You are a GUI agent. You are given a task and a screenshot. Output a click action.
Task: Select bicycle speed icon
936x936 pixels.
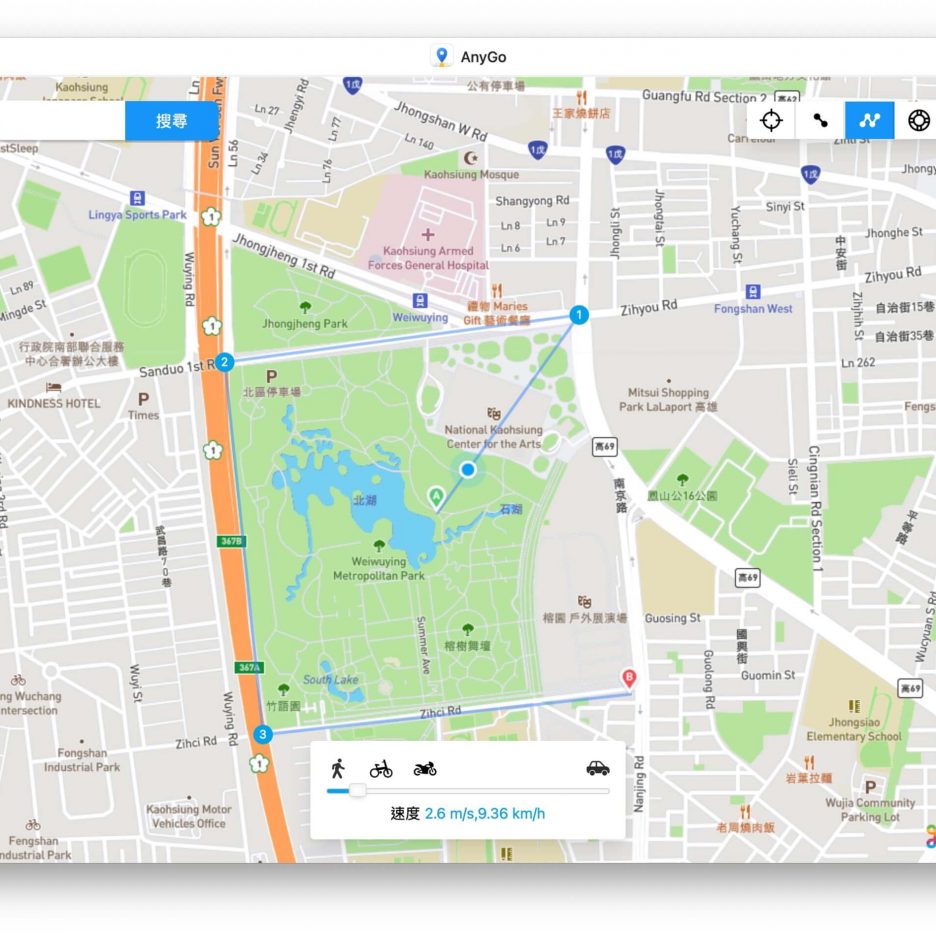(381, 768)
